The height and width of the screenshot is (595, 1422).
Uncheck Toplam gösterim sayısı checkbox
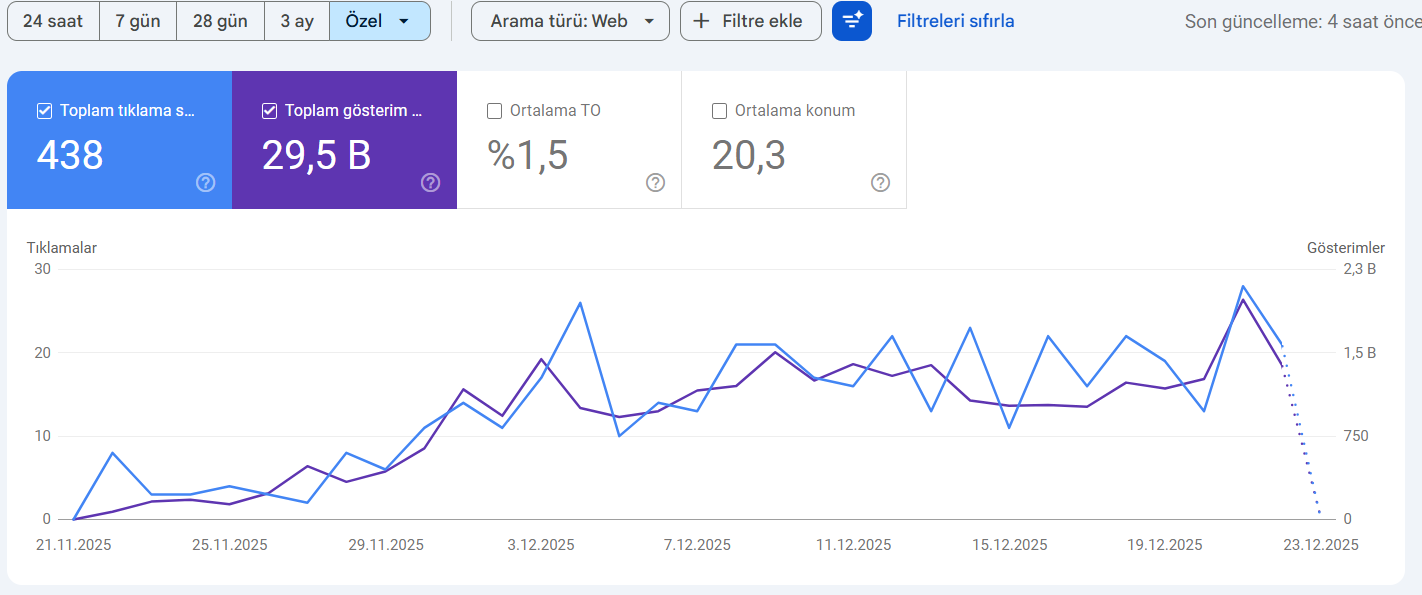tap(269, 111)
